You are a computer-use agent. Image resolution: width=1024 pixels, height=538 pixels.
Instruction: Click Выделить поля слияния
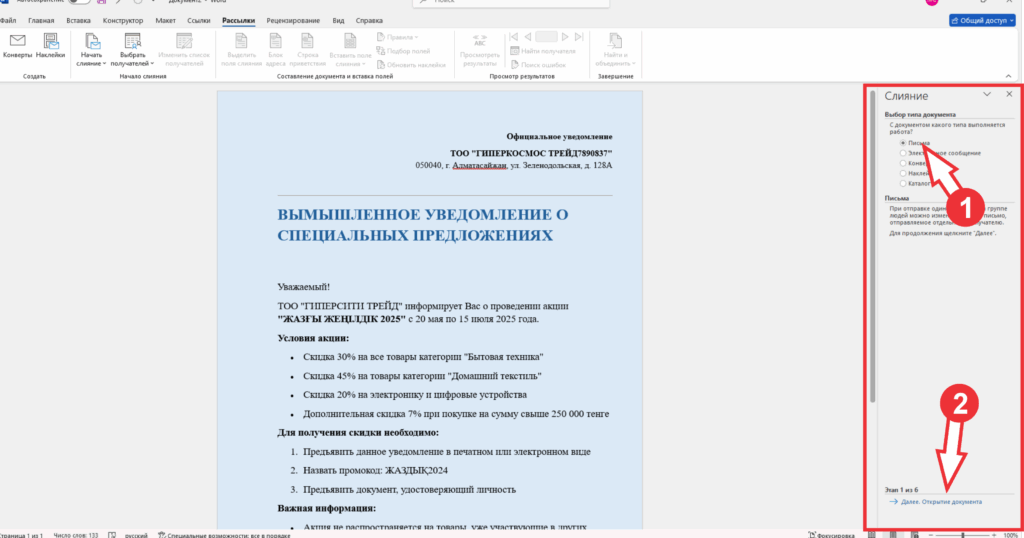tap(241, 50)
